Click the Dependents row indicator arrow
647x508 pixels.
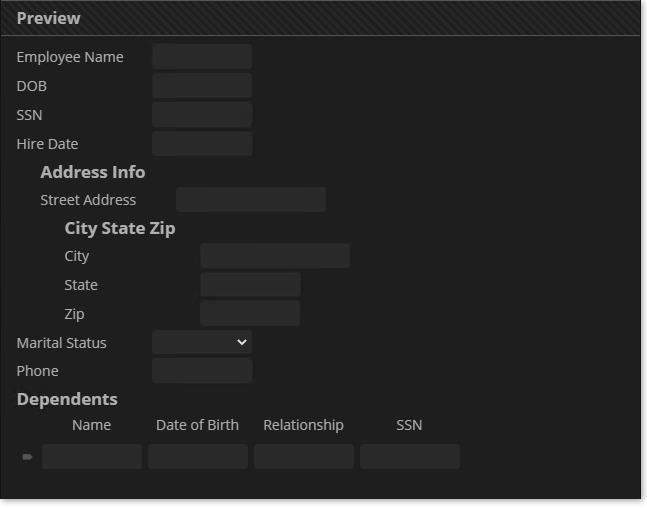tap(27, 457)
